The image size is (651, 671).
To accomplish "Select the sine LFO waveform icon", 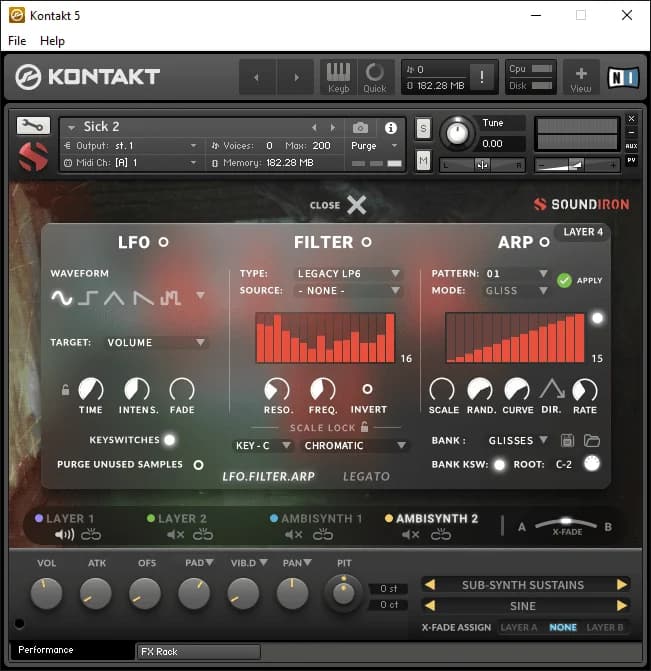I will pyautogui.click(x=62, y=297).
